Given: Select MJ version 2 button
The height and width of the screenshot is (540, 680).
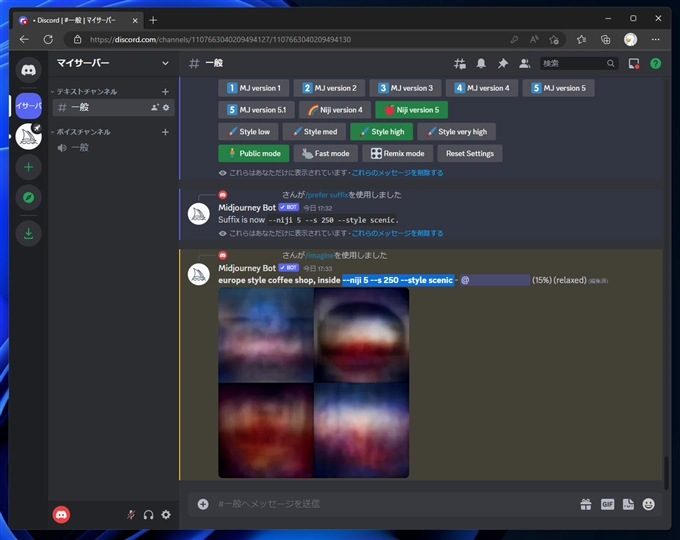Looking at the screenshot, I should pyautogui.click(x=329, y=88).
